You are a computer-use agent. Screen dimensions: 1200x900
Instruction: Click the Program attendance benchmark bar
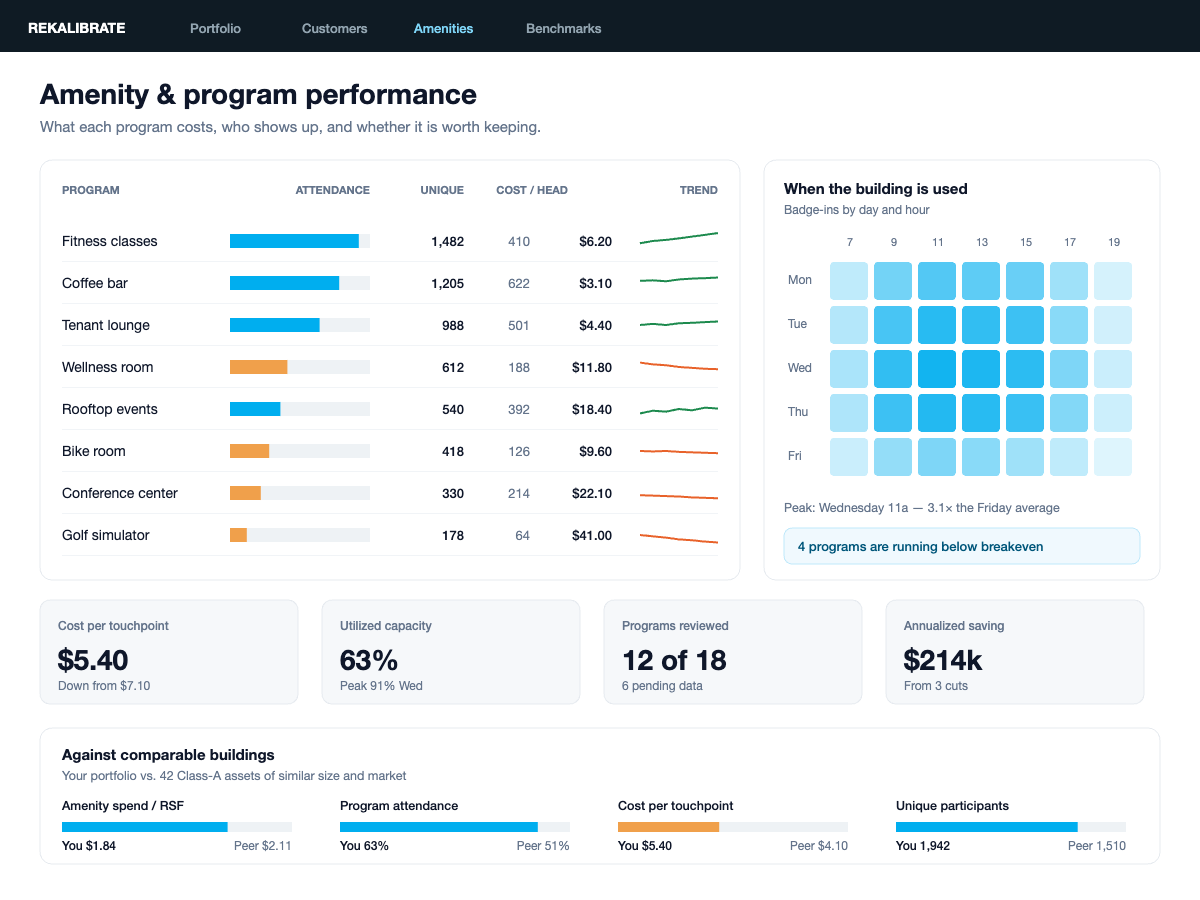point(455,827)
